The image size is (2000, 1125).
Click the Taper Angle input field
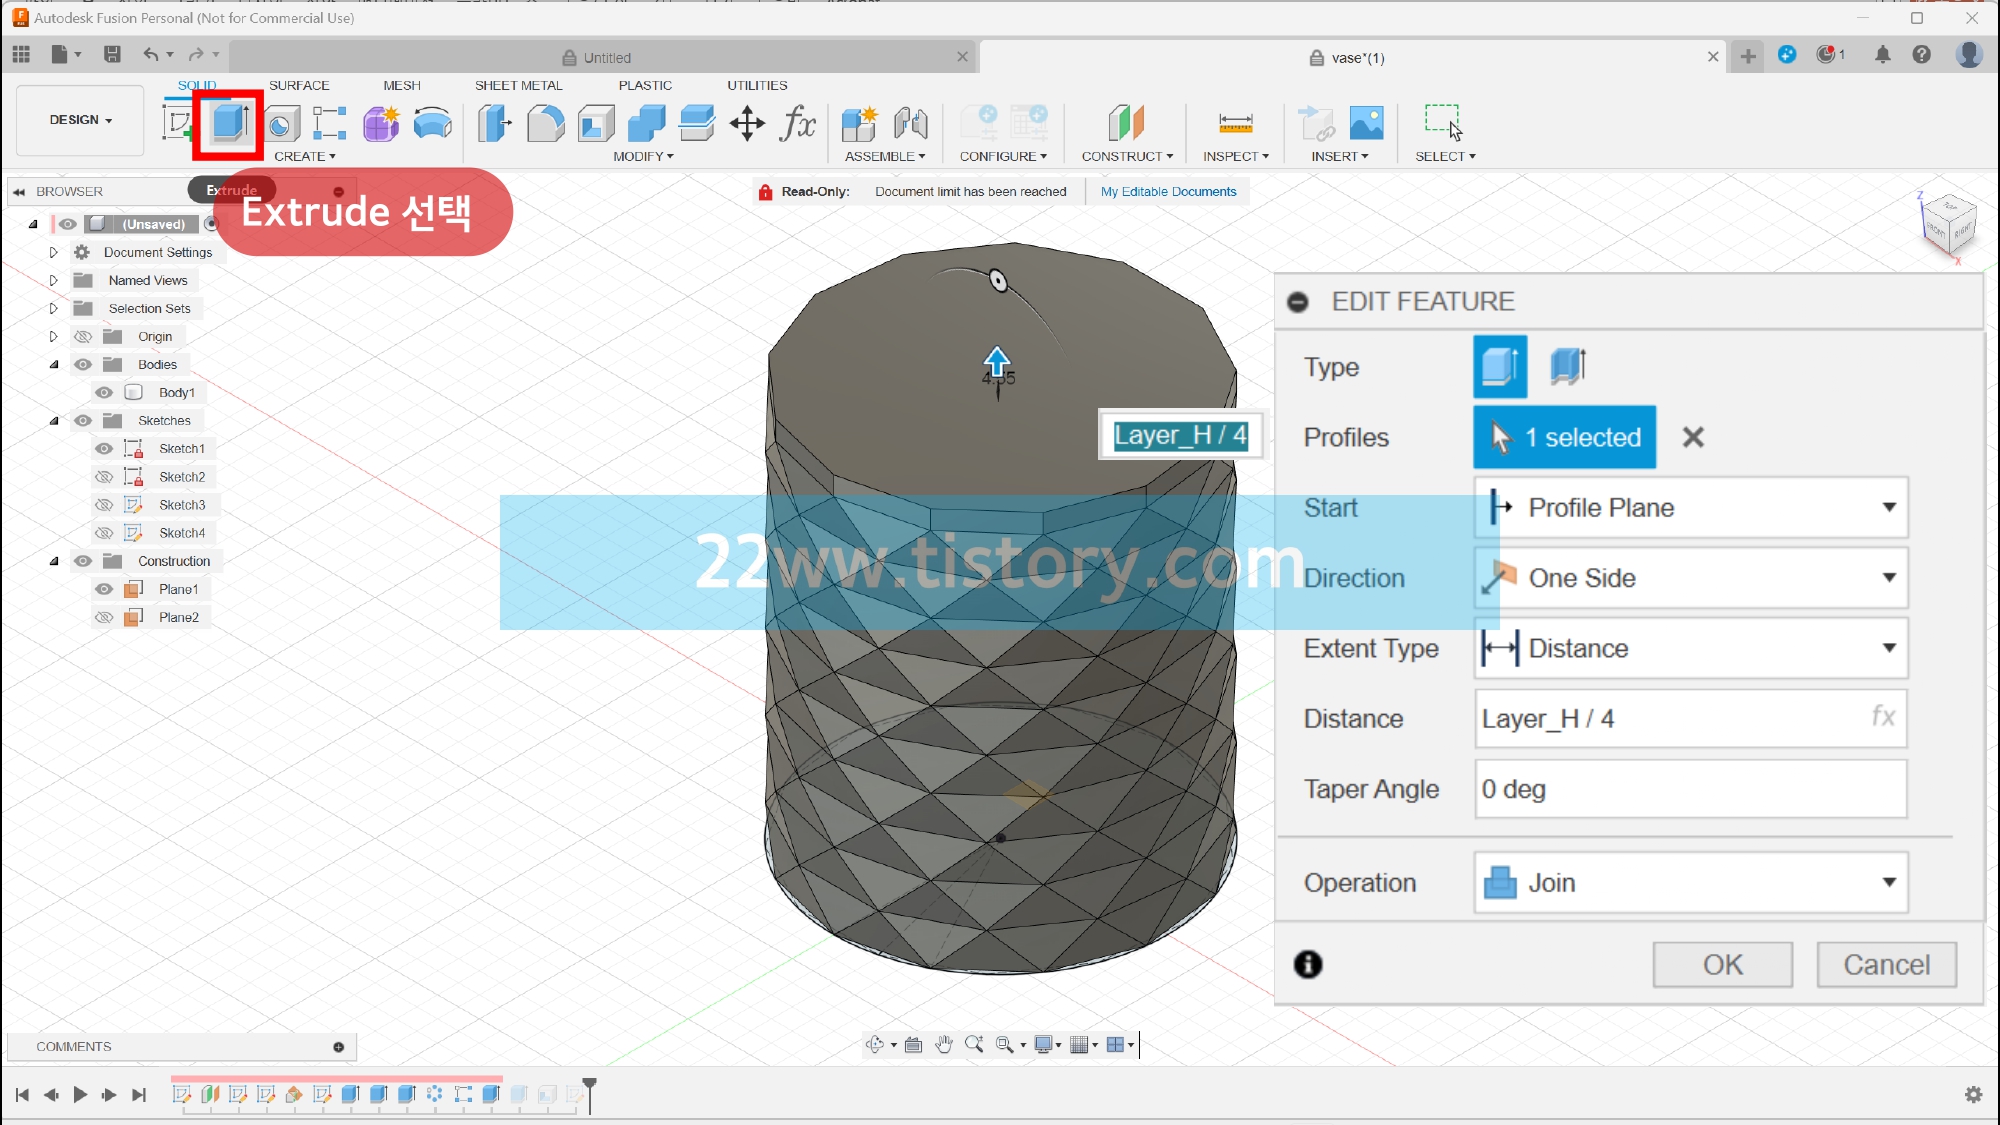point(1690,789)
